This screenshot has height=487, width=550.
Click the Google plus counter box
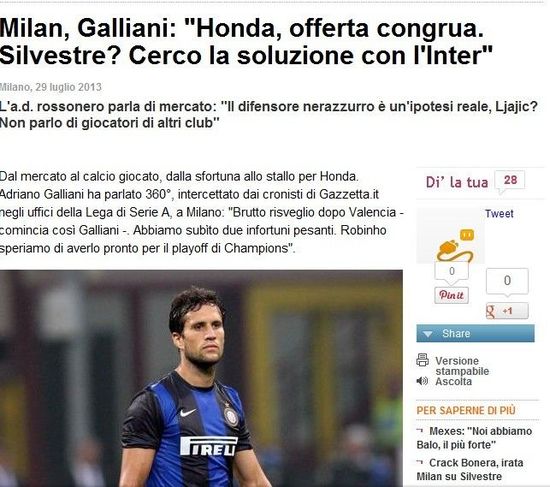[507, 281]
